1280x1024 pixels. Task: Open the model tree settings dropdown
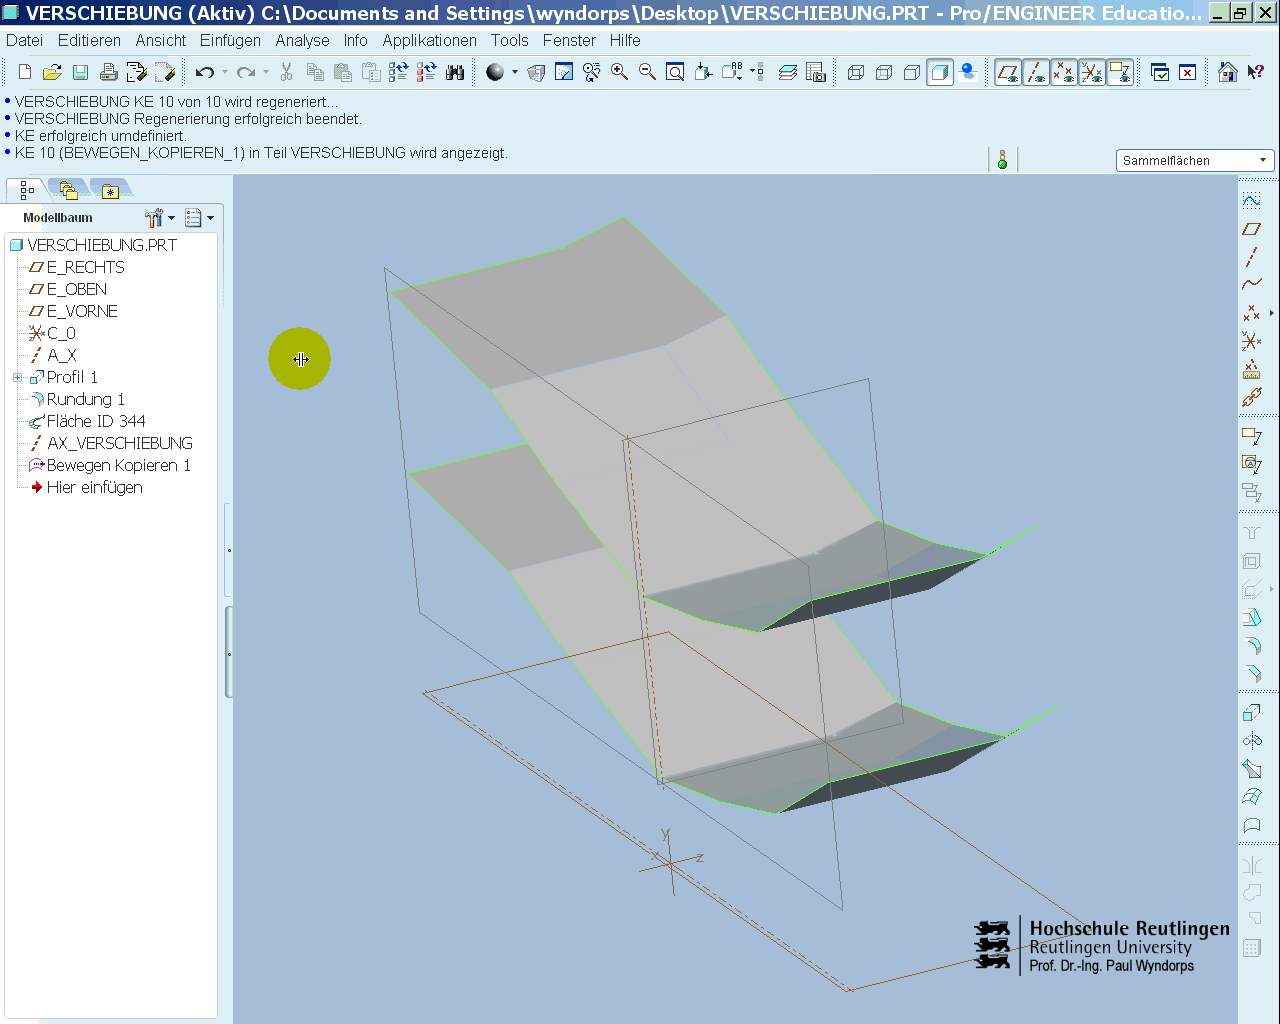click(159, 218)
